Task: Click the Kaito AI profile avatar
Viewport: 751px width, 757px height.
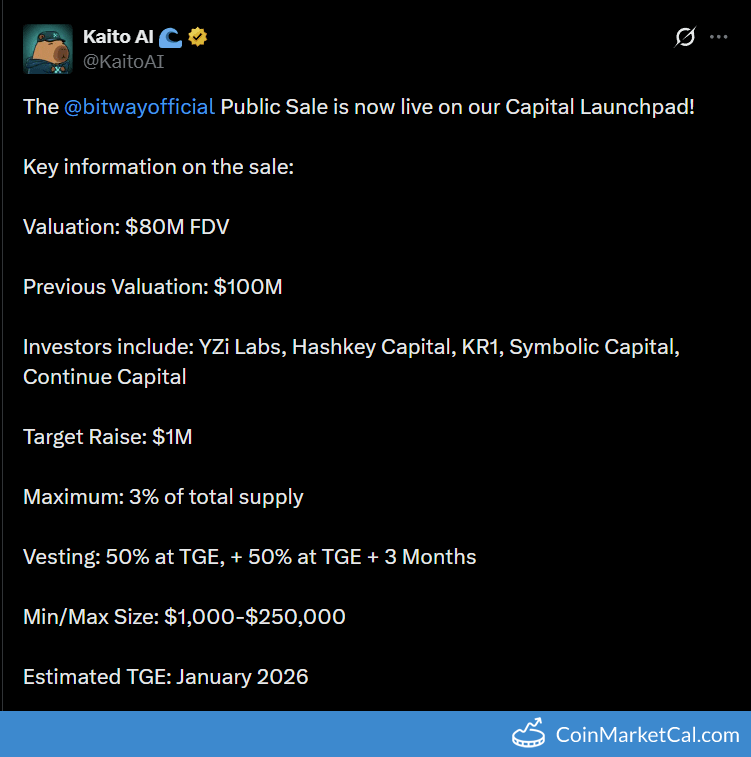Action: 48,49
